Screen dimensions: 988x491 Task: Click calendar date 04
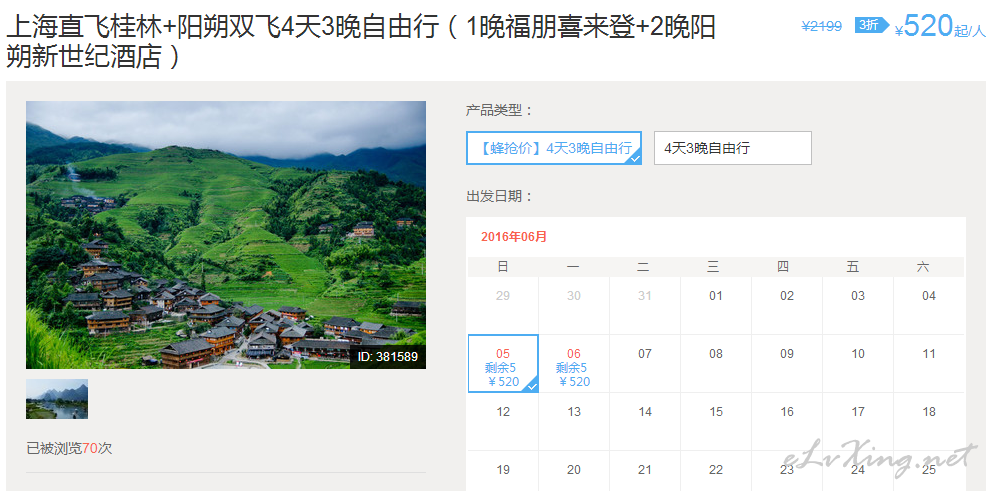(x=929, y=306)
